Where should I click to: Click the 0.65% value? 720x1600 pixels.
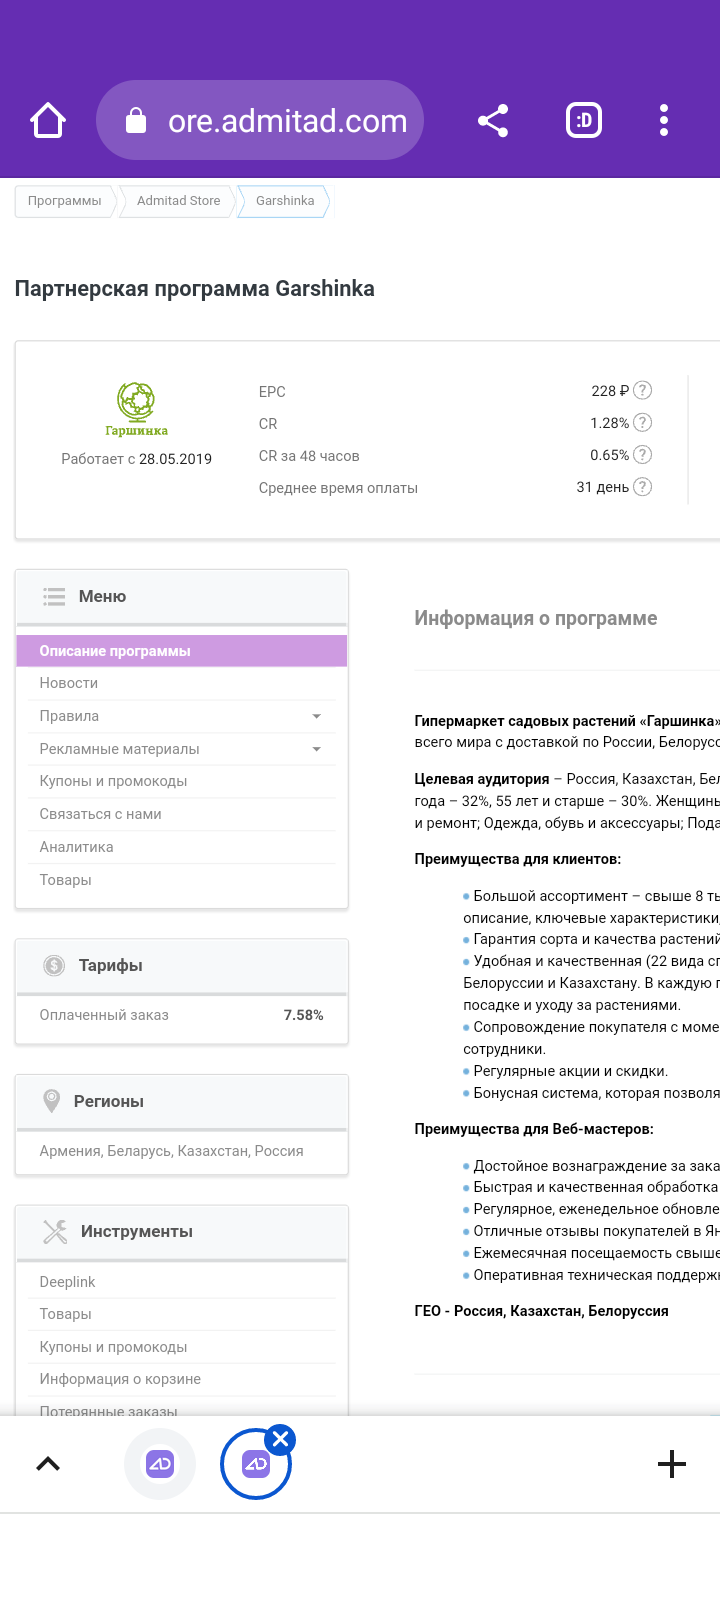click(x=609, y=455)
